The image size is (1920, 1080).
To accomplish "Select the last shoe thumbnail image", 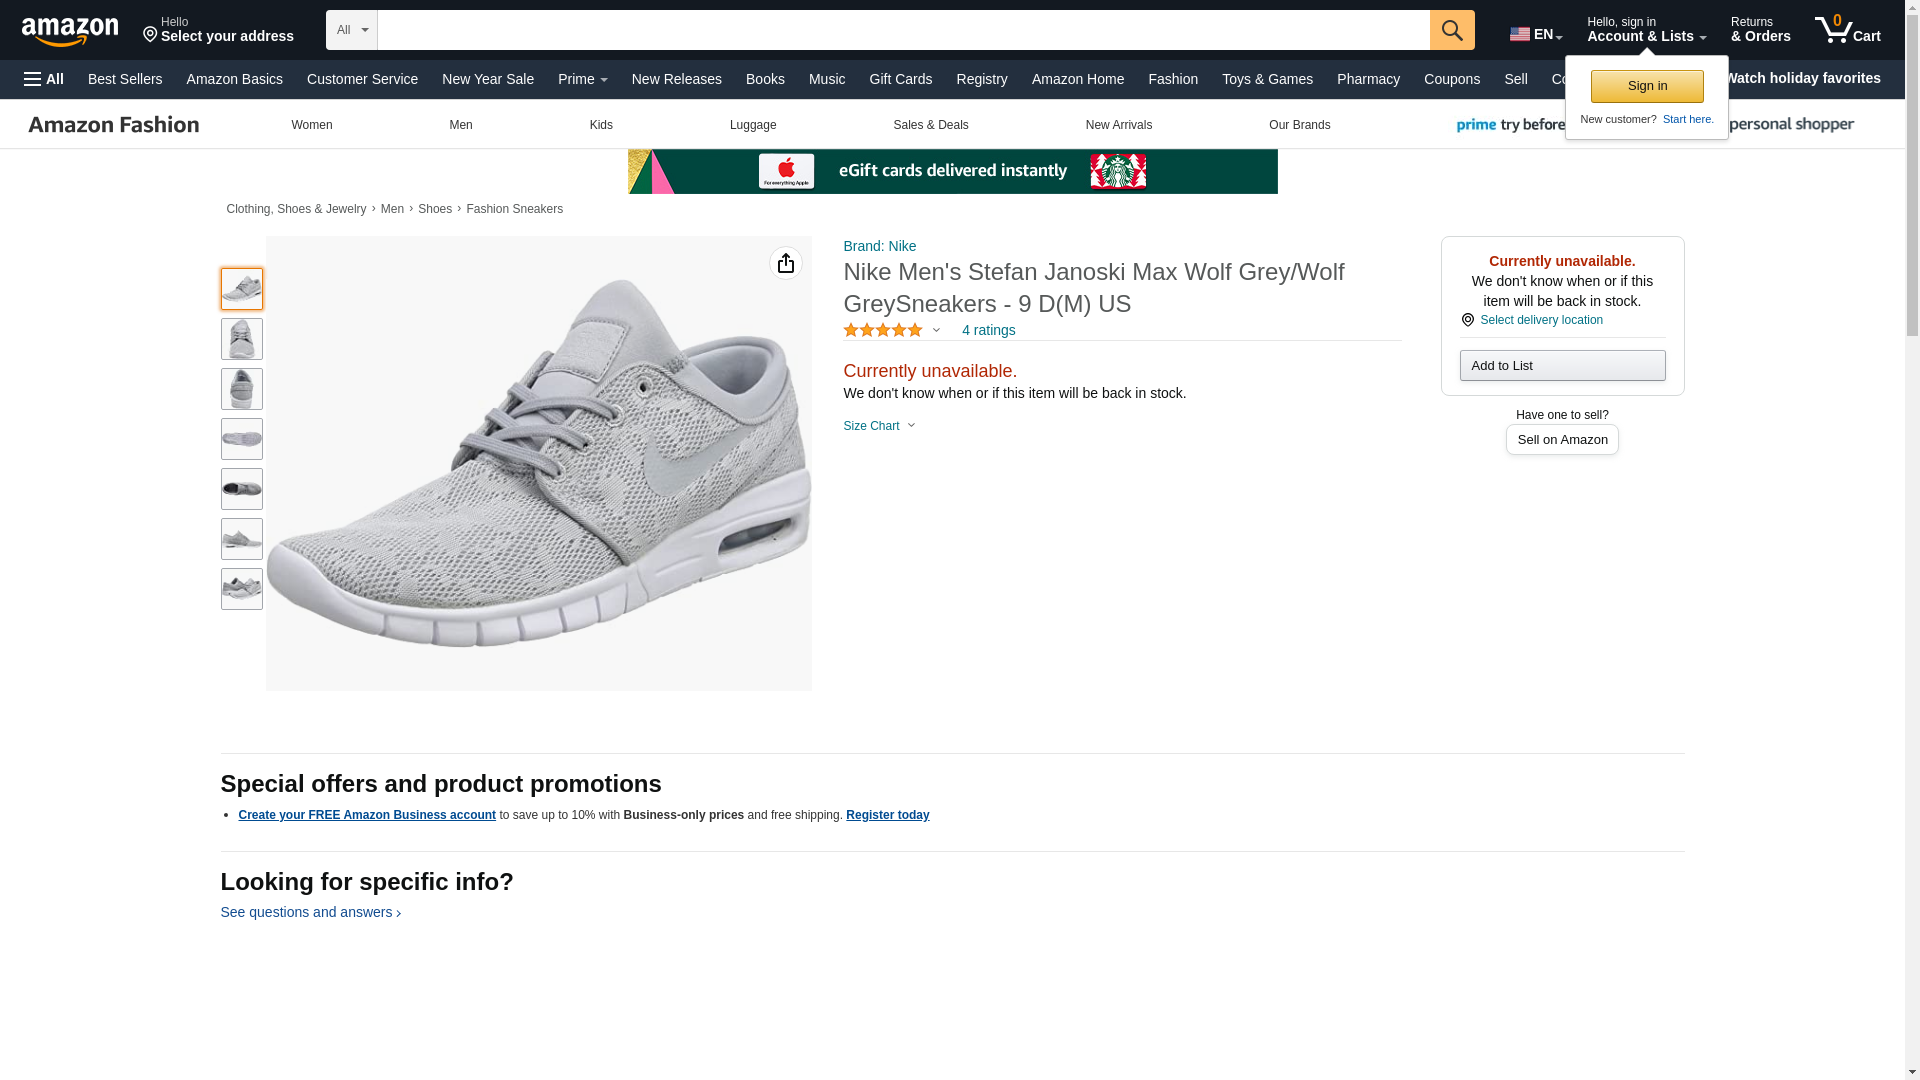I will [x=241, y=589].
